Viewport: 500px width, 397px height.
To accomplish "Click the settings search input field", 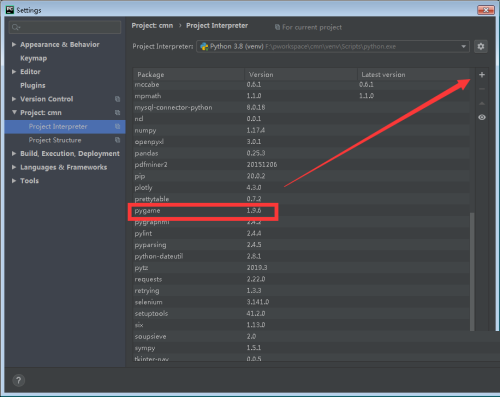I will (x=65, y=27).
